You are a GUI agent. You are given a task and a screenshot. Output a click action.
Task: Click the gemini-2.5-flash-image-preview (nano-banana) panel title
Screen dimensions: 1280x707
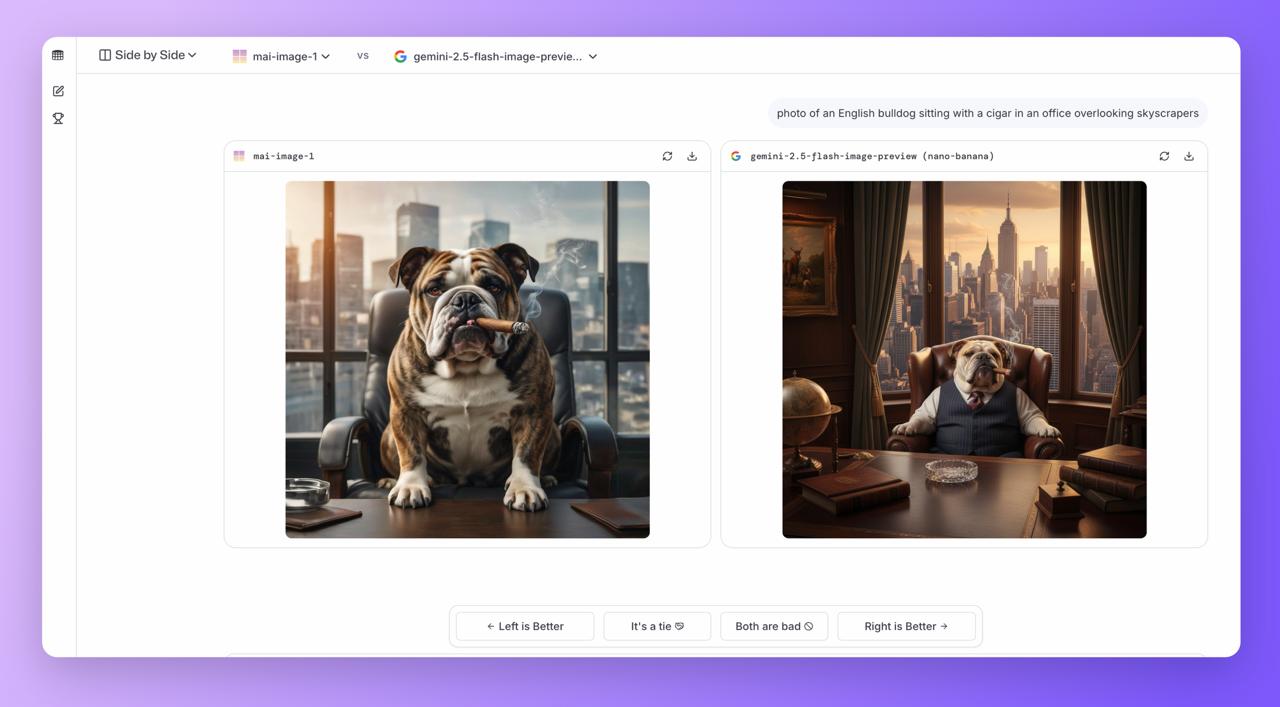872,156
